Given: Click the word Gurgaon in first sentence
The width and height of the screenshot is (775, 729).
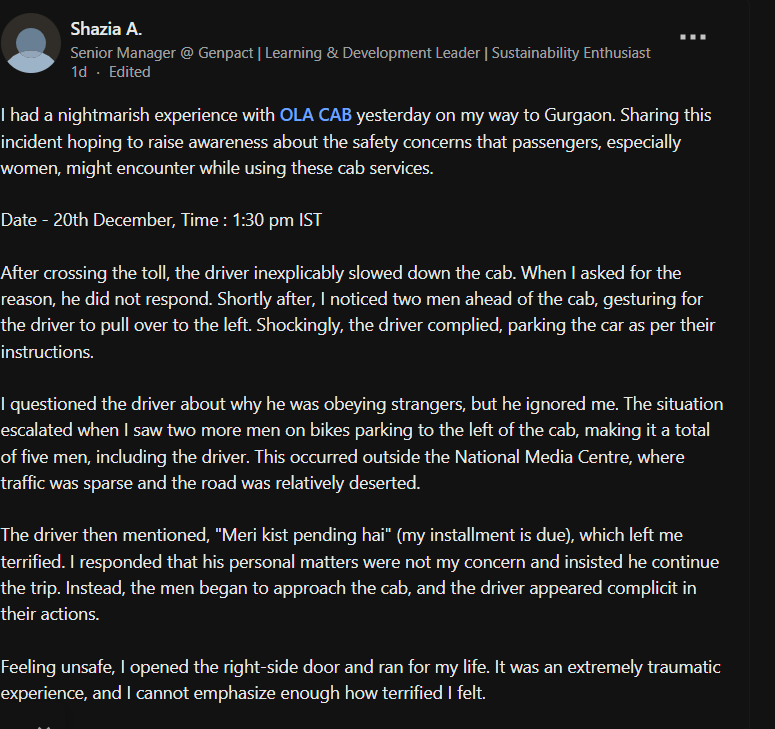Looking at the screenshot, I should pyautogui.click(x=579, y=115).
